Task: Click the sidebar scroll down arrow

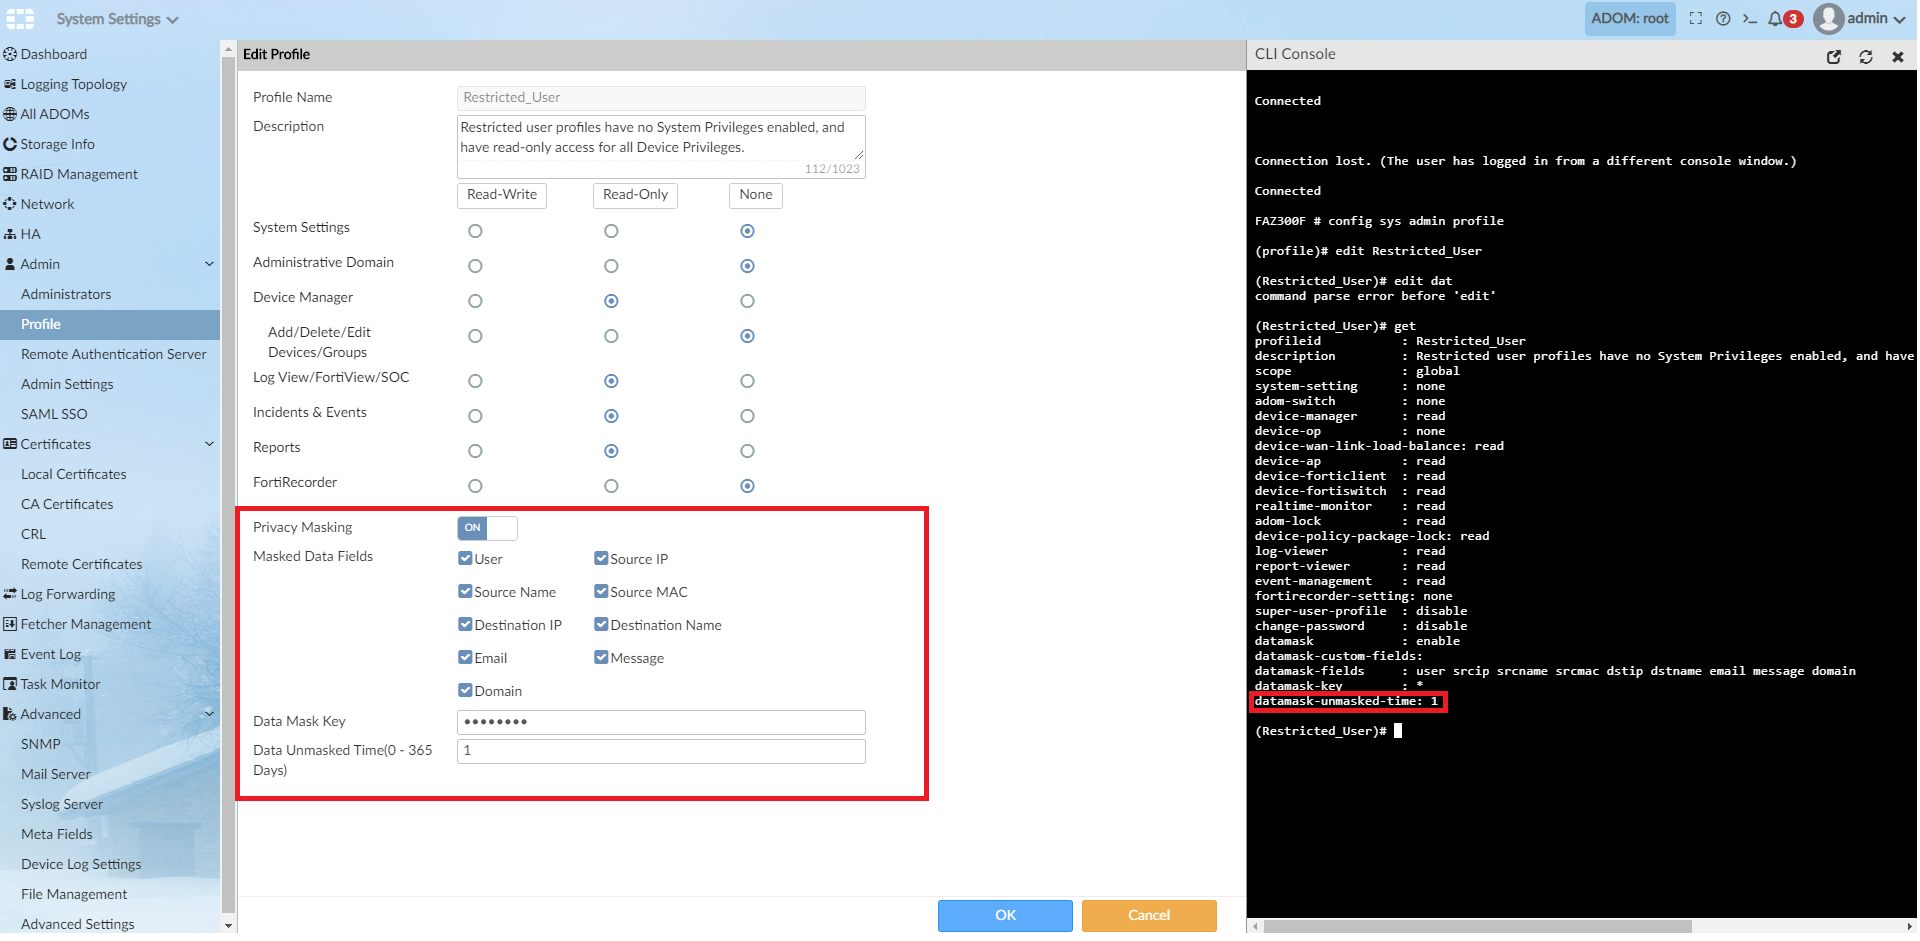Action: point(228,926)
